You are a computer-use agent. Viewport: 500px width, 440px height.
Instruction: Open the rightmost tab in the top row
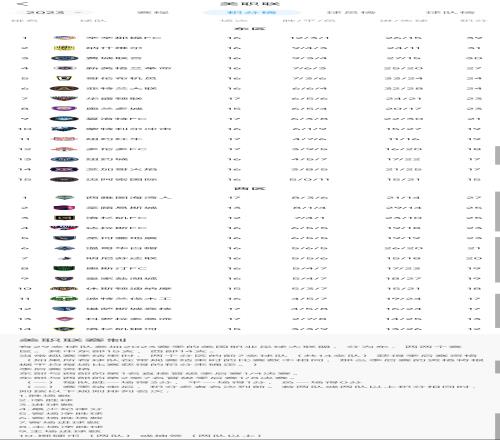450,12
